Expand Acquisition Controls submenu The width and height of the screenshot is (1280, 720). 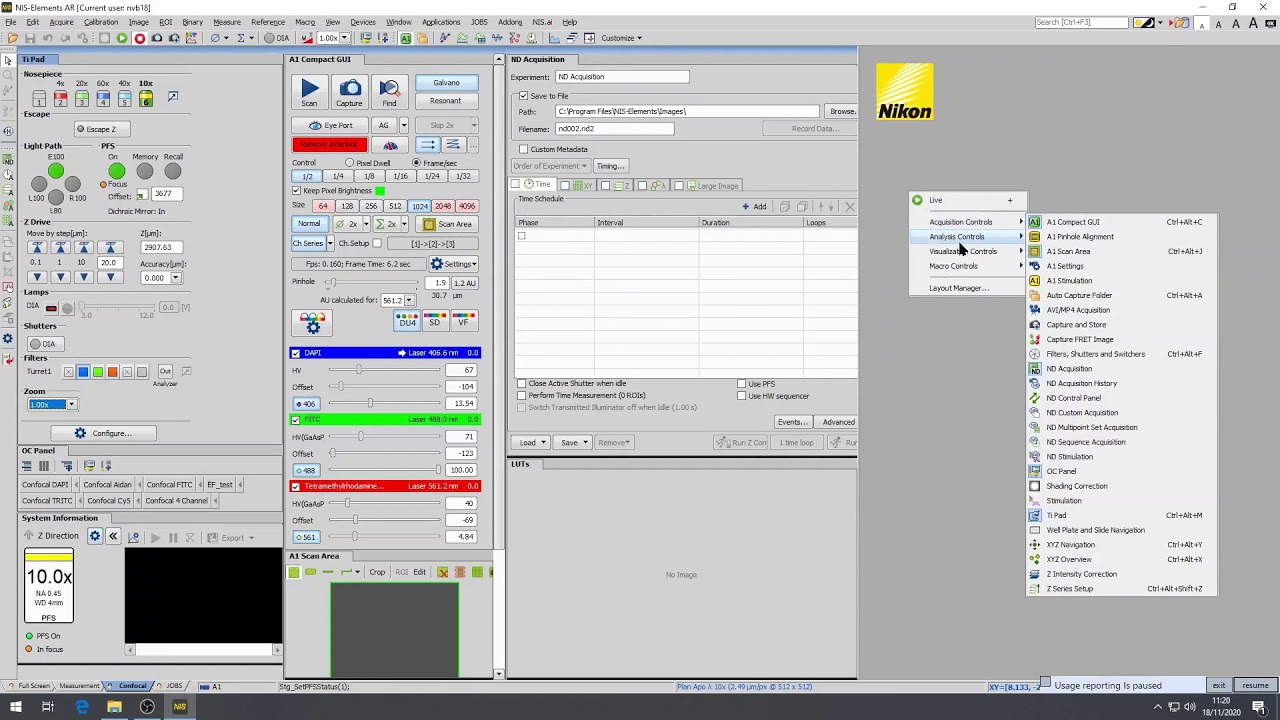(967, 222)
